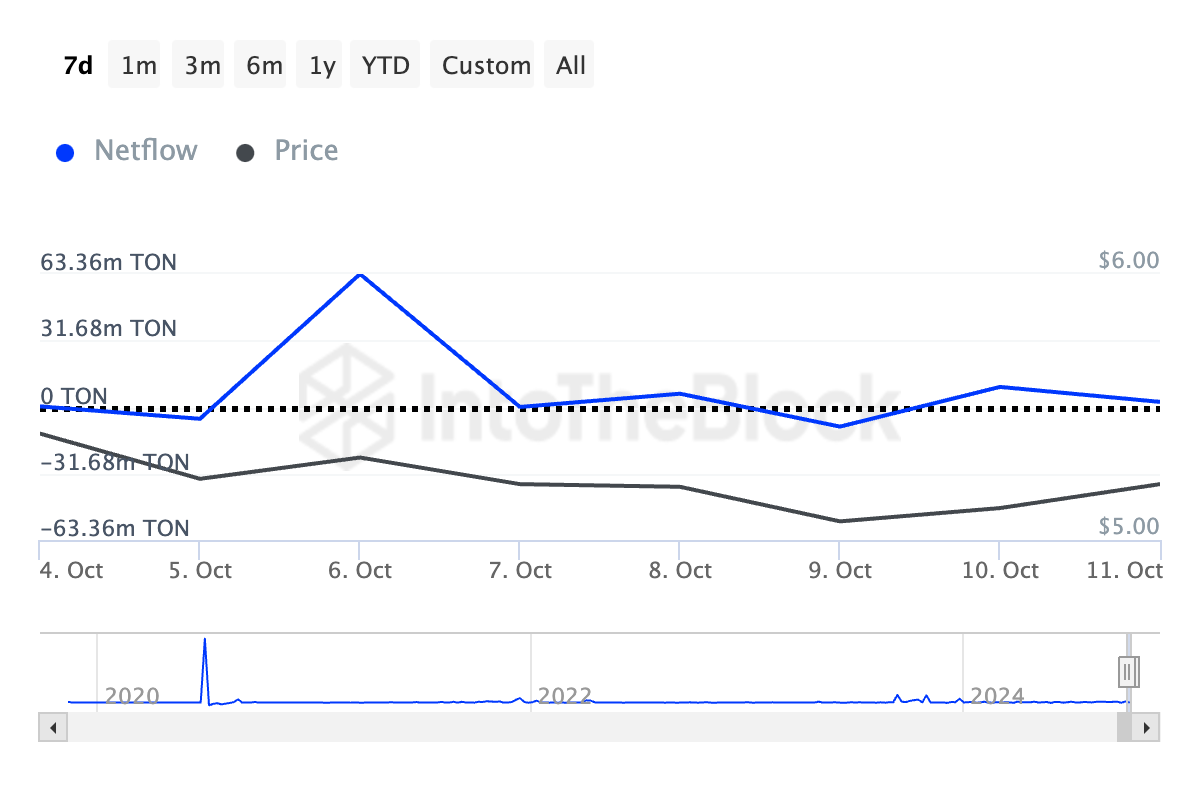This screenshot has height=800, width=1200.
Task: Switch to the 1m time range
Action: [x=139, y=66]
